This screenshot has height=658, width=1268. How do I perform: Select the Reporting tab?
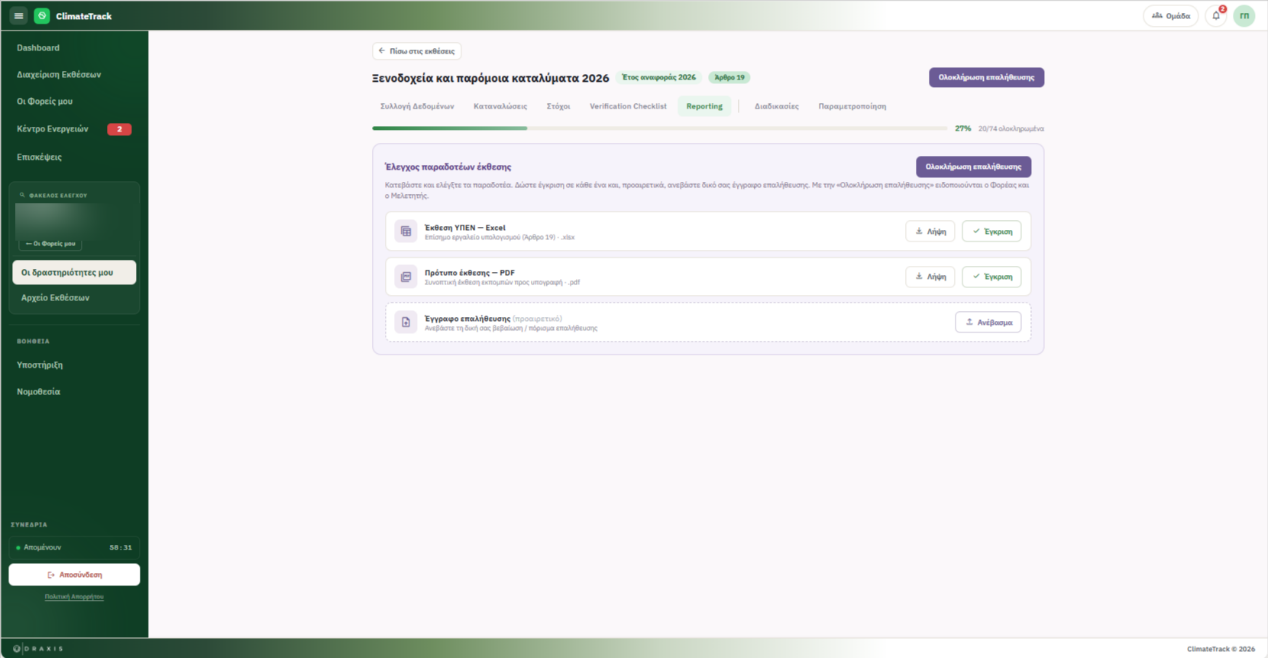704,106
